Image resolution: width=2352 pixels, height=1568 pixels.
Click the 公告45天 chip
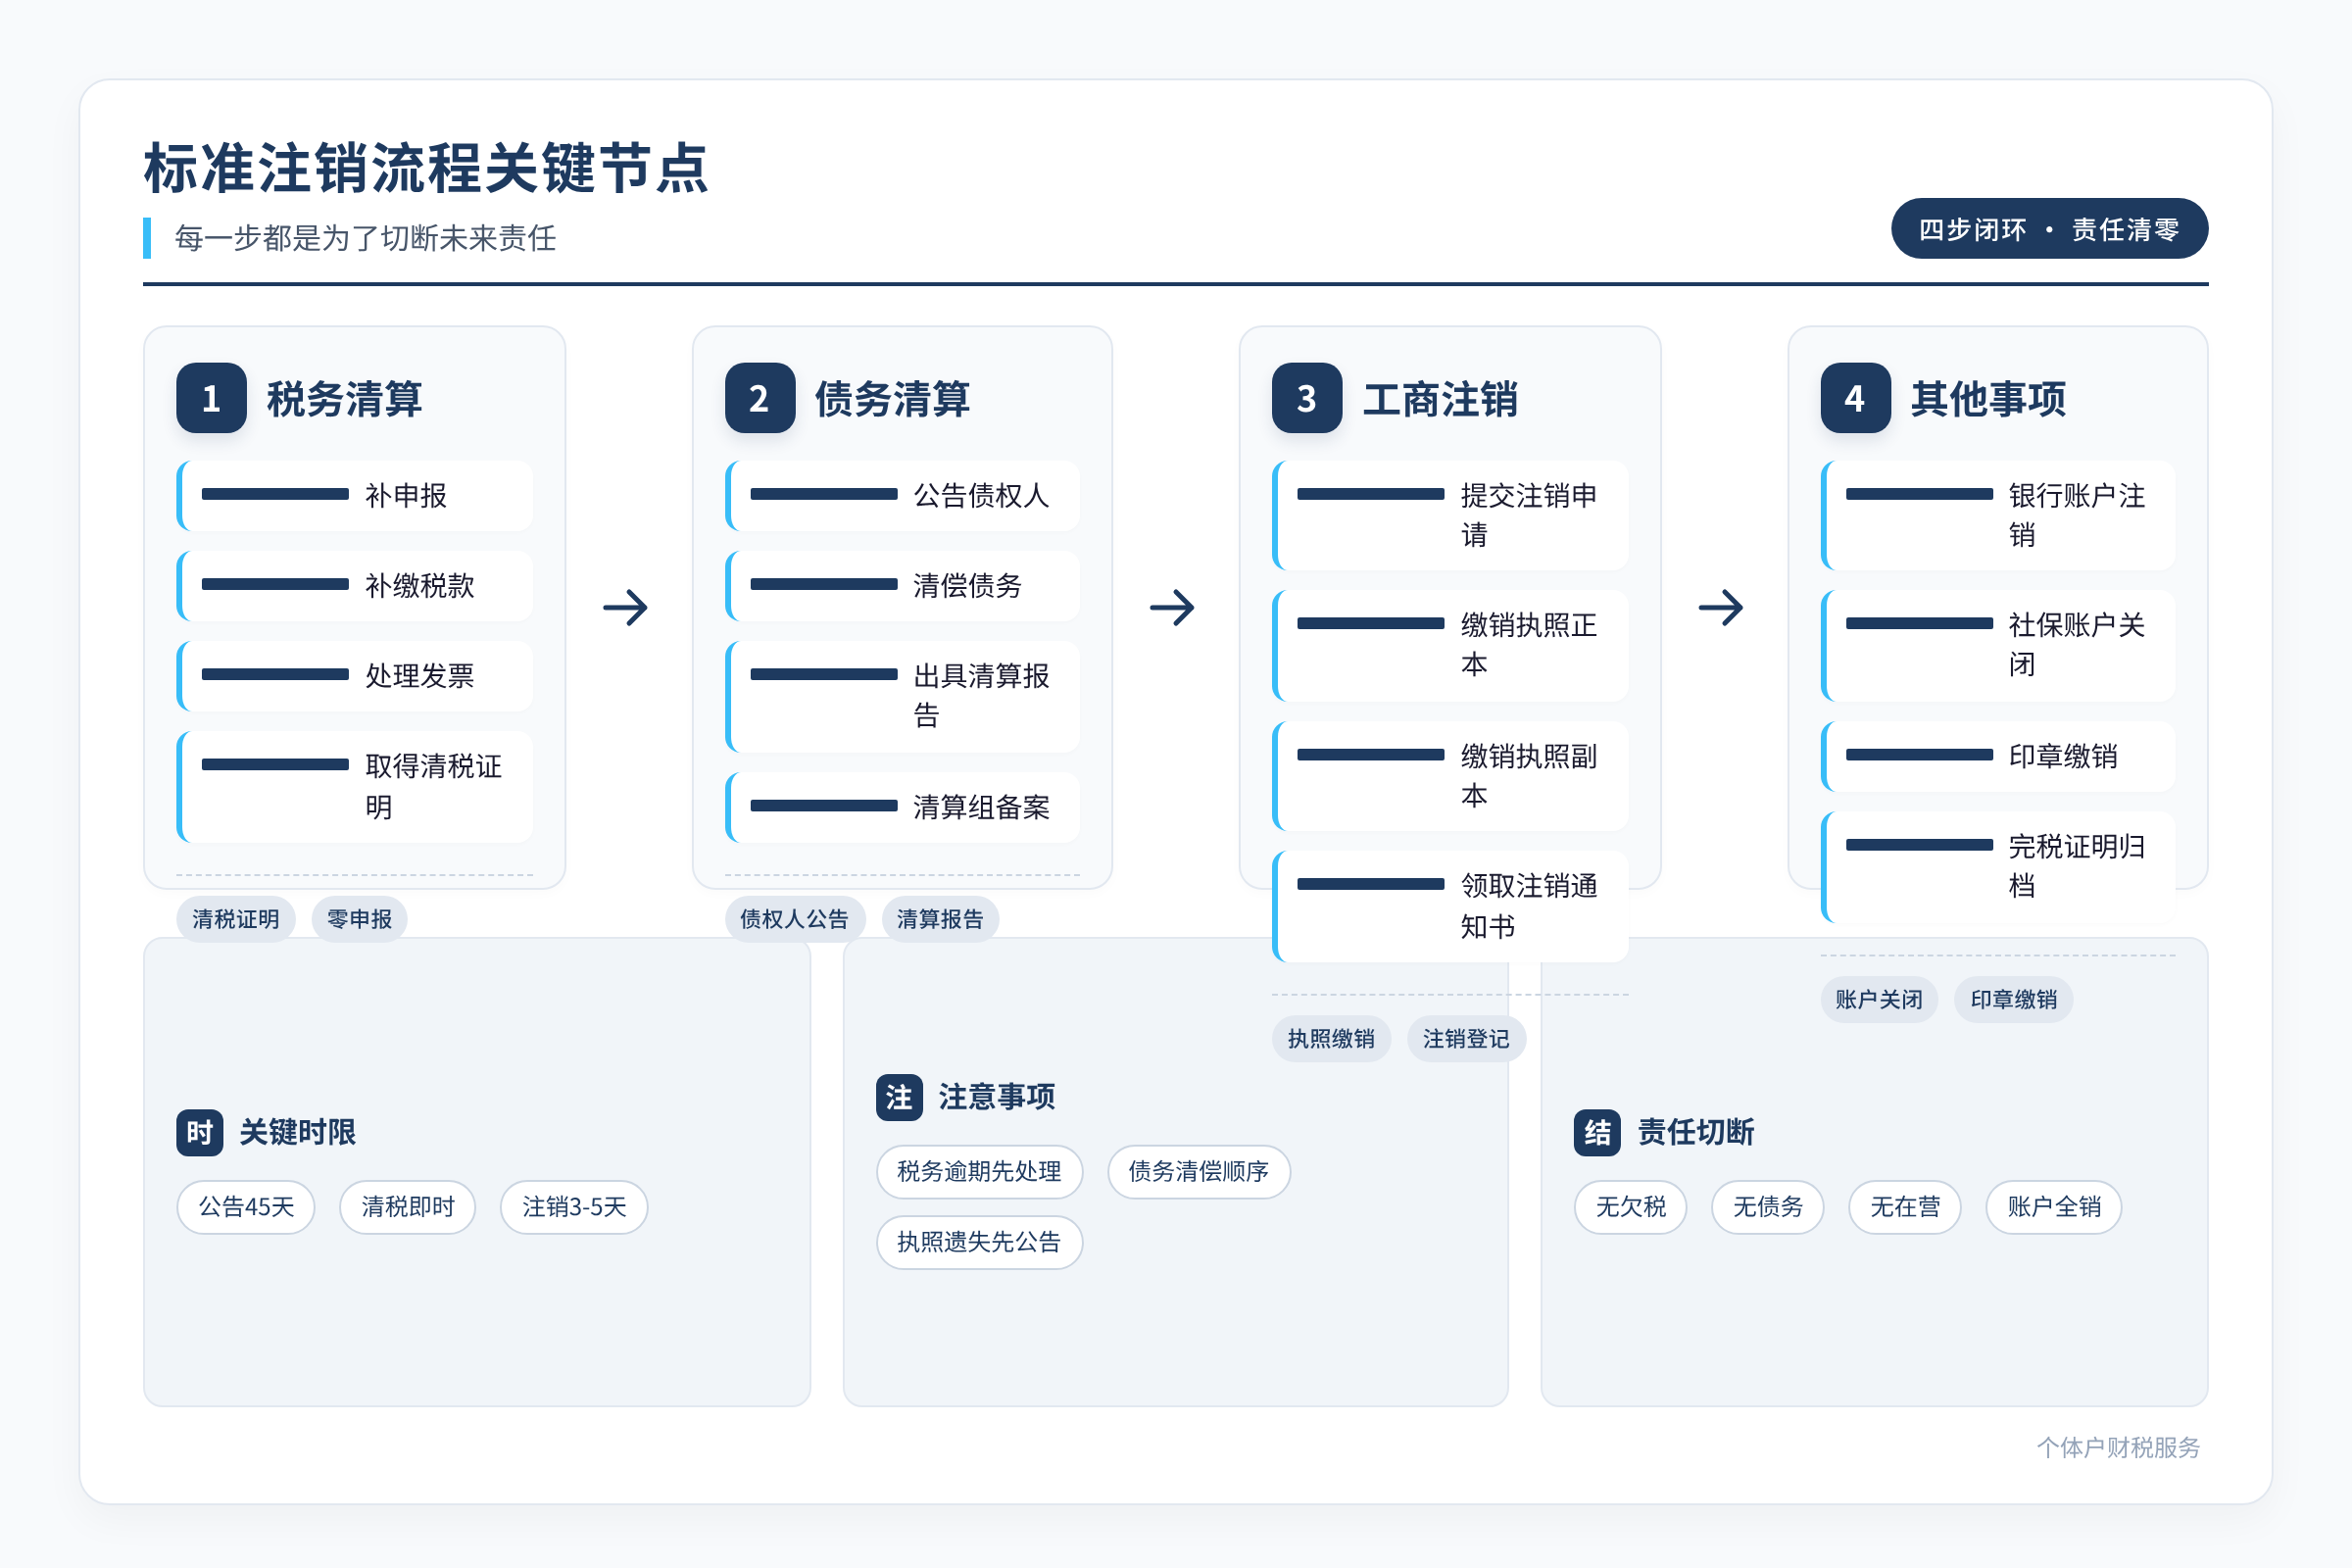click(246, 1207)
